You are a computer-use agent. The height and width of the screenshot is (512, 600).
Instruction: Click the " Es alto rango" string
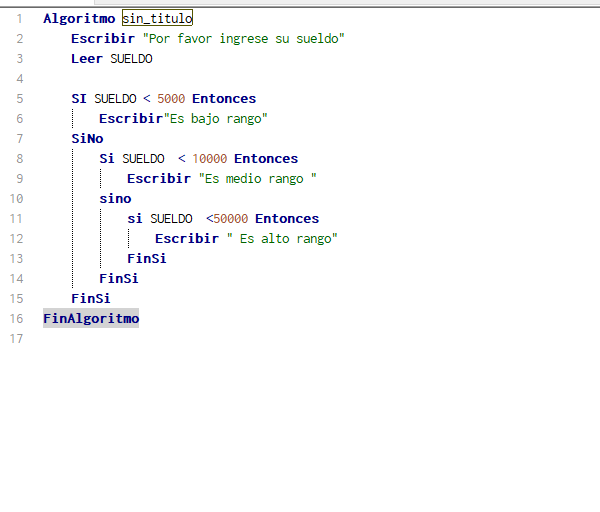(x=282, y=238)
